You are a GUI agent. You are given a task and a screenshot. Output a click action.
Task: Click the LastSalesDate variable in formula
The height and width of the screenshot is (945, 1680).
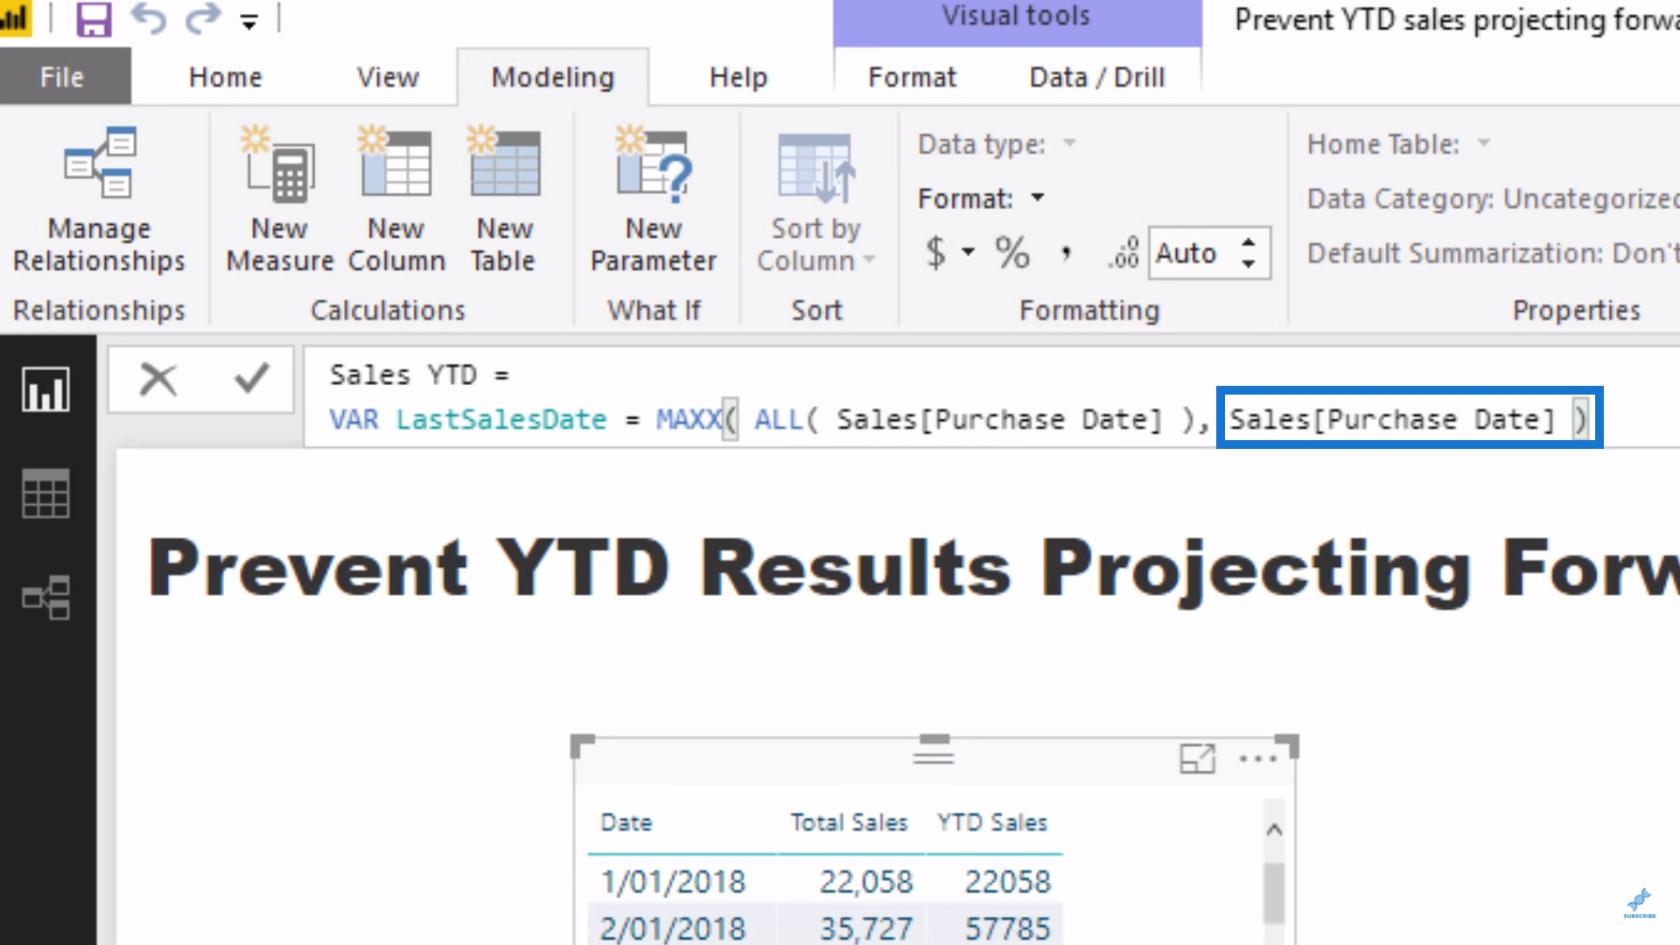(x=501, y=419)
